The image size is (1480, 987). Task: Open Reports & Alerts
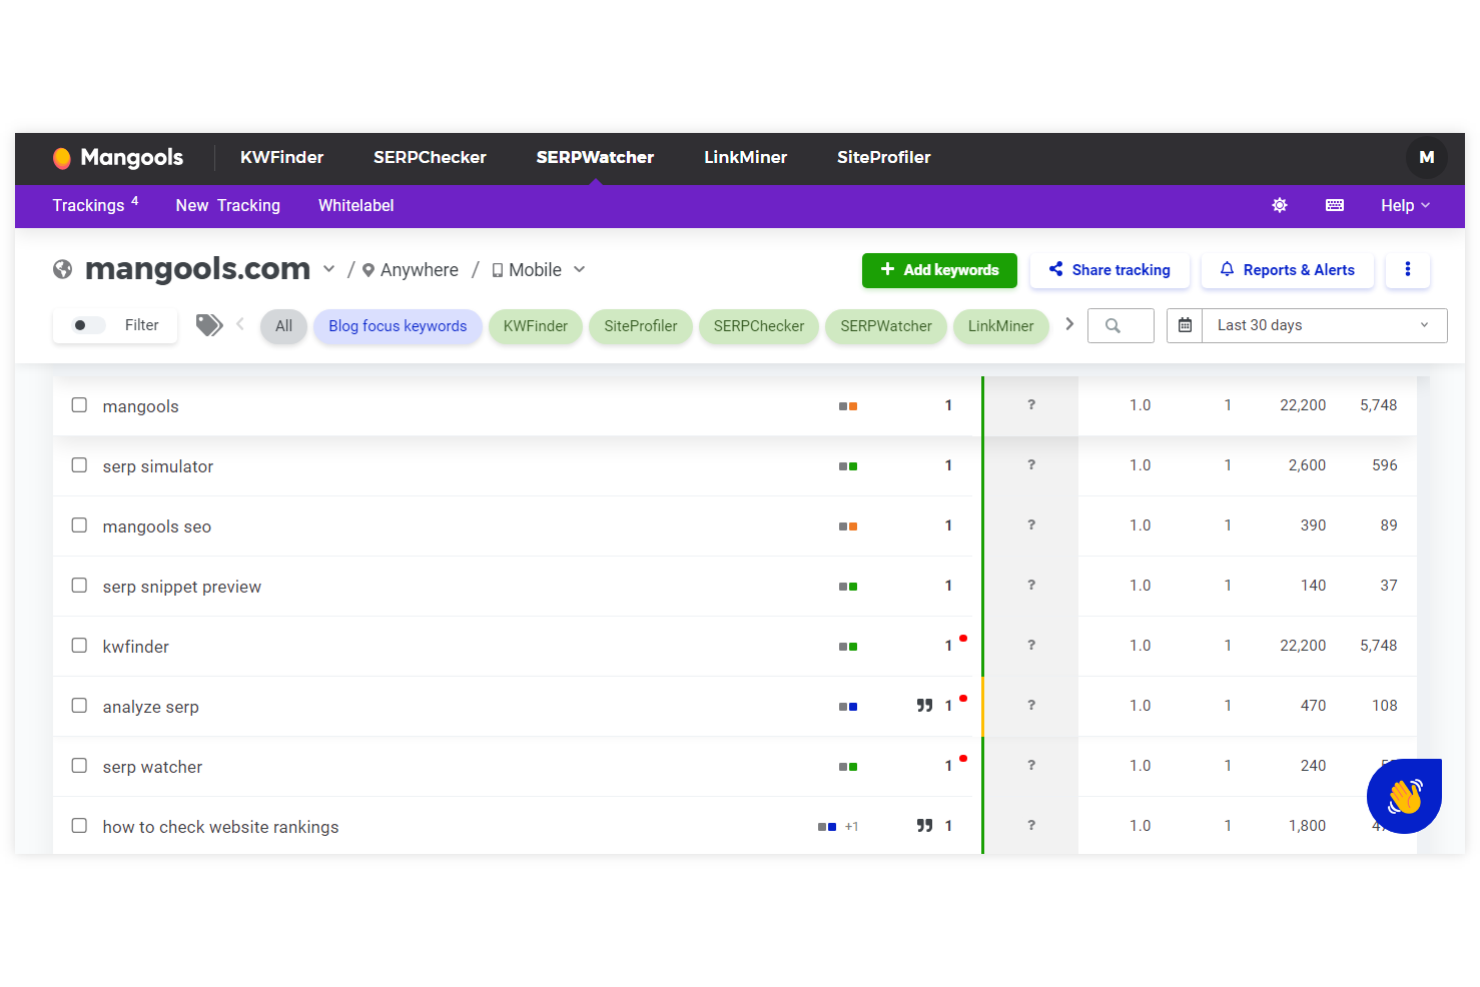pyautogui.click(x=1287, y=270)
